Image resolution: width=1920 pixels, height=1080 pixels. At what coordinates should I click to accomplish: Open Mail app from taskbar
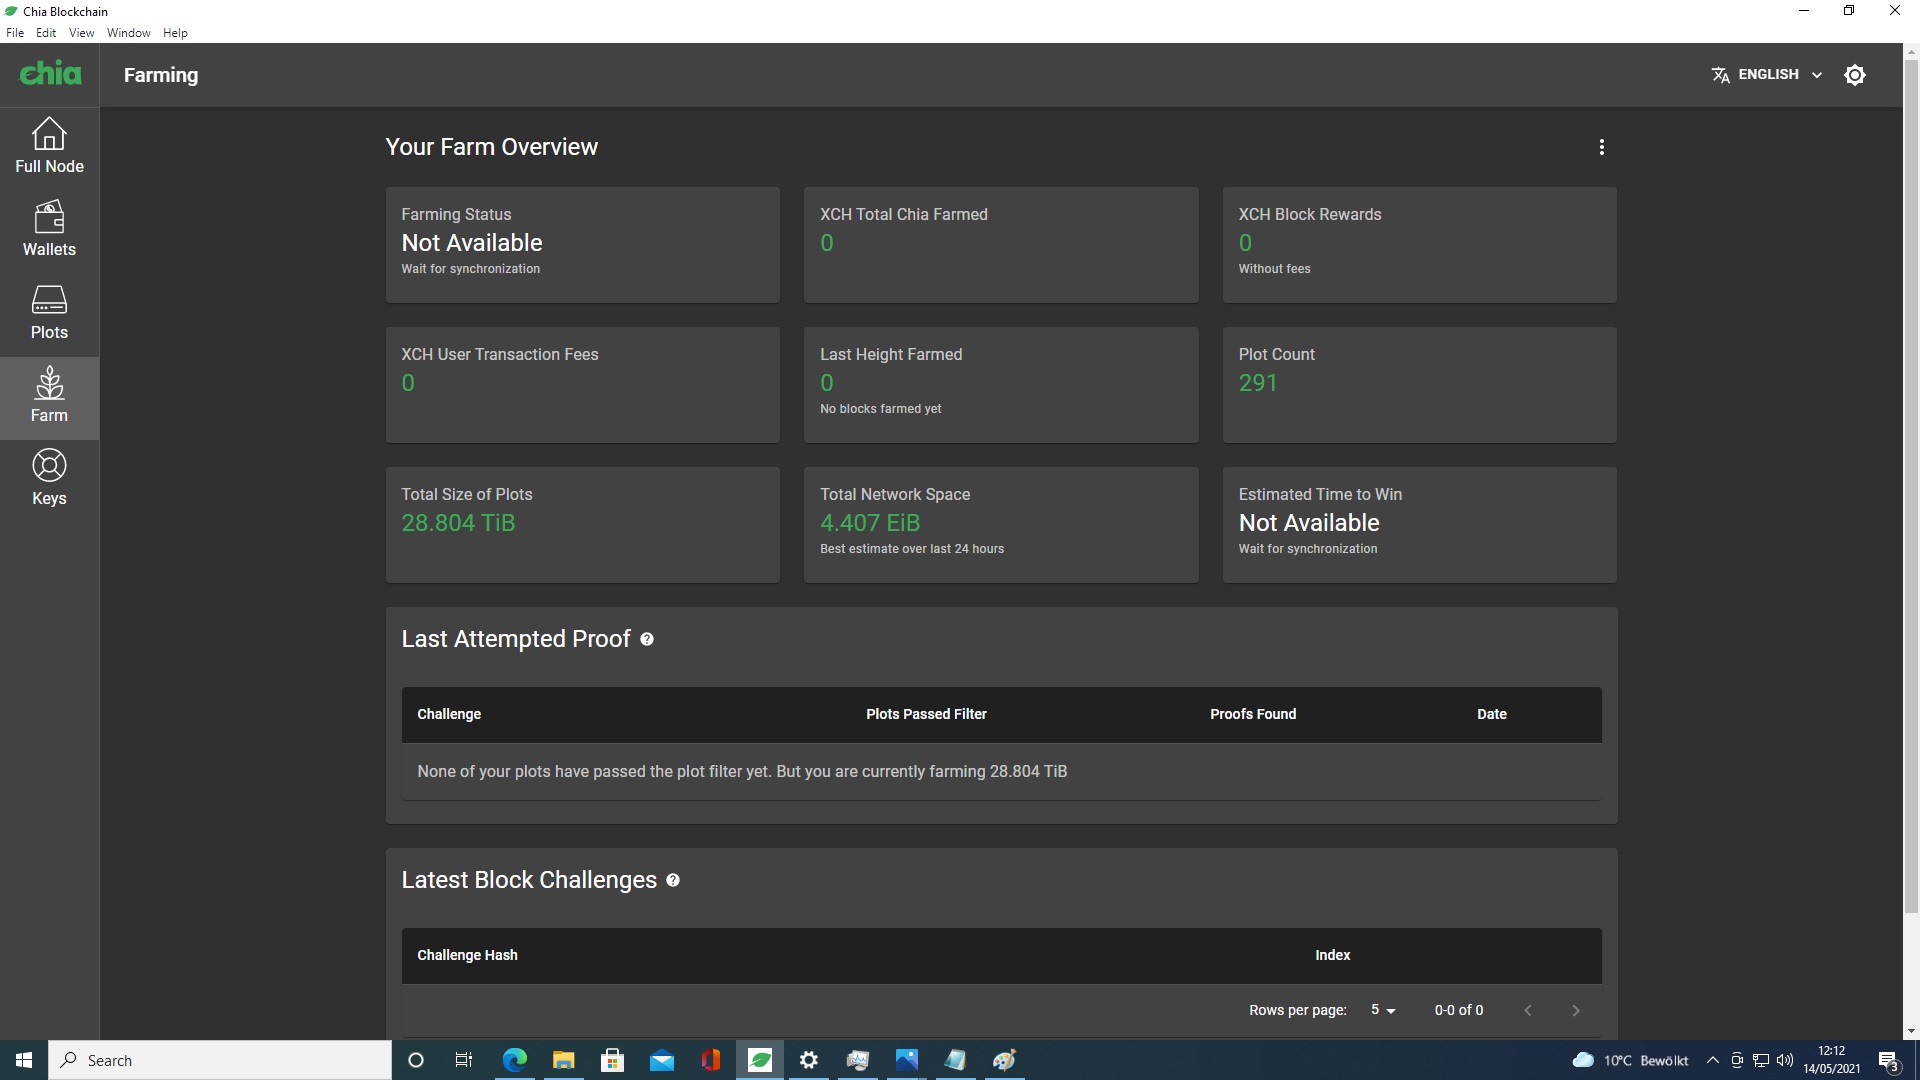click(661, 1060)
